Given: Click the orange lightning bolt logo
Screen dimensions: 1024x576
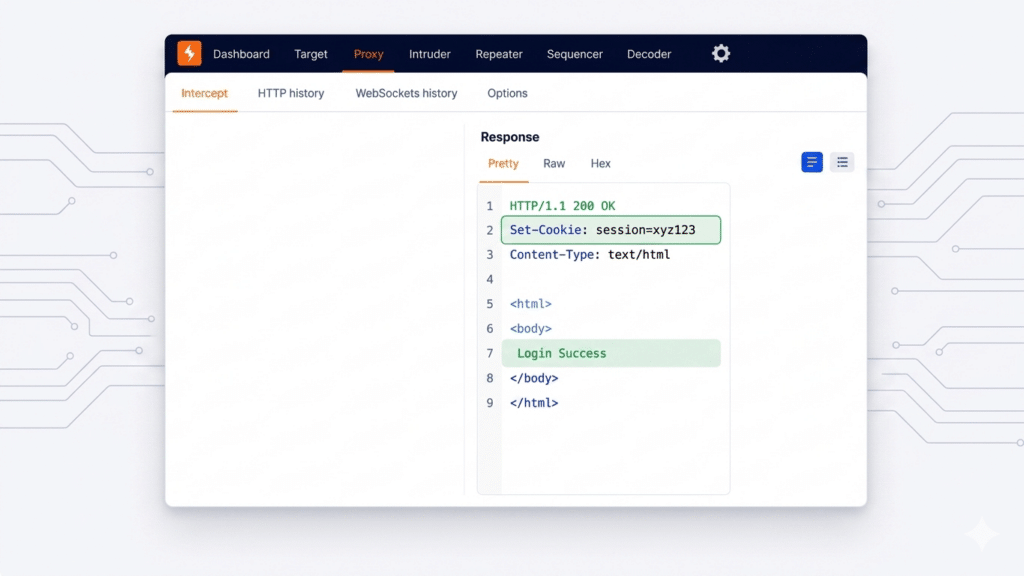Looking at the screenshot, I should click(189, 54).
